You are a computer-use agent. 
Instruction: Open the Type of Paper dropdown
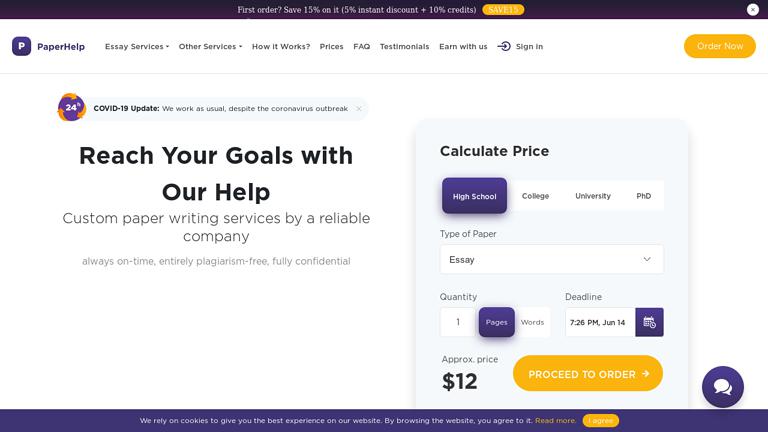click(551, 259)
